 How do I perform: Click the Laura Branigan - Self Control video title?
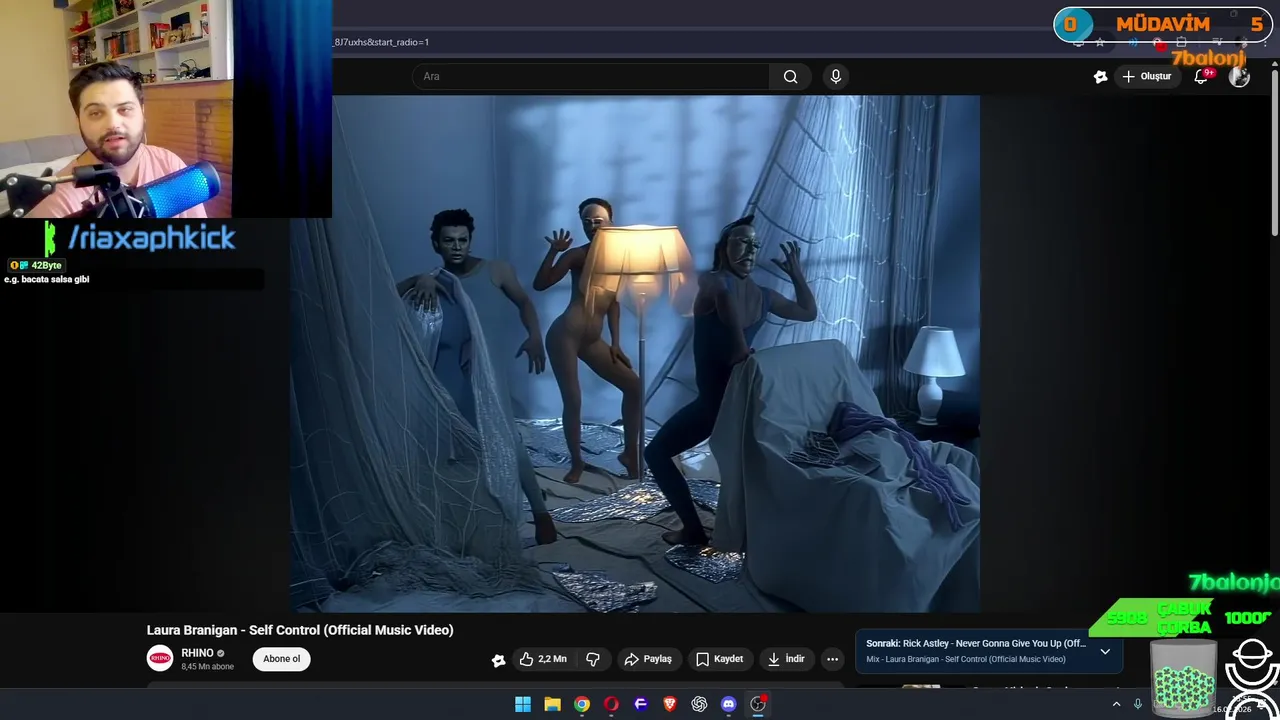coord(300,630)
